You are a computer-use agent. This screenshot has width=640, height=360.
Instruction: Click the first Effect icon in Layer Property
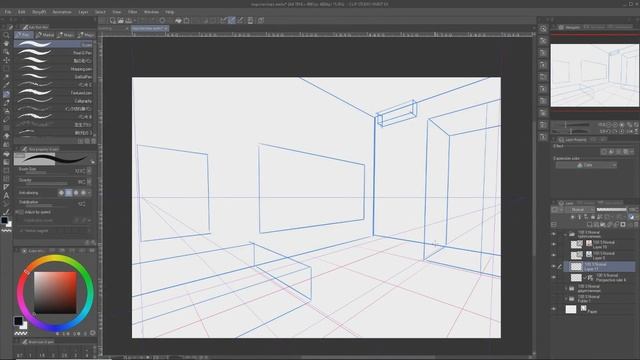pyautogui.click(x=604, y=152)
